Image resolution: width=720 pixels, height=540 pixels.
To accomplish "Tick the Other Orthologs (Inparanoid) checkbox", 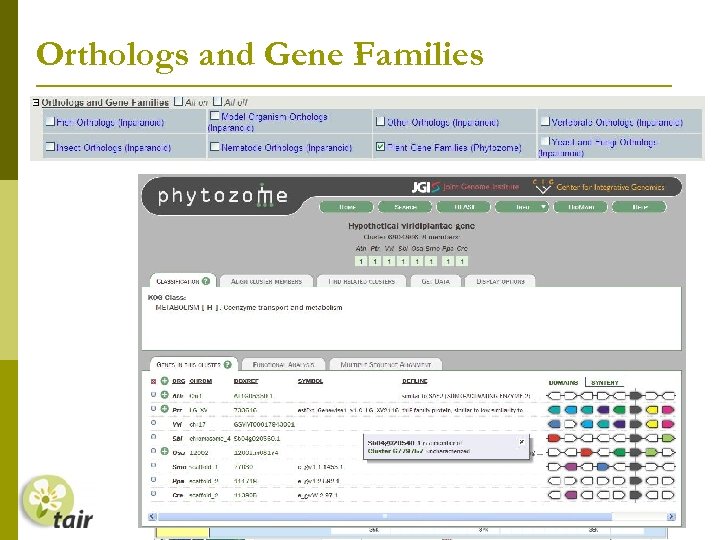I will [x=380, y=121].
